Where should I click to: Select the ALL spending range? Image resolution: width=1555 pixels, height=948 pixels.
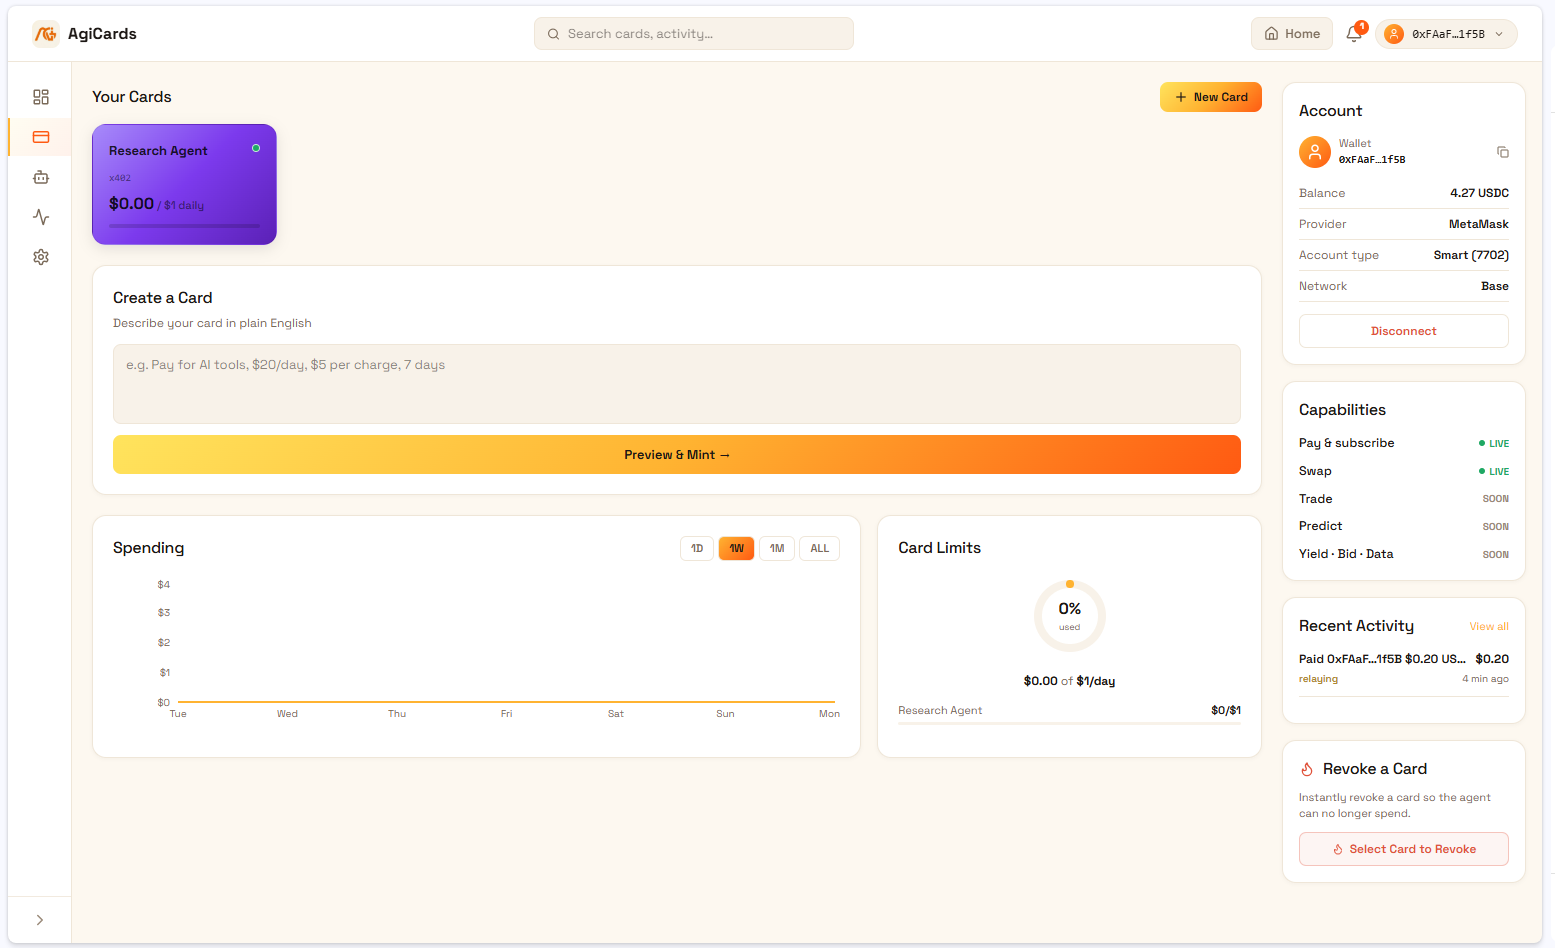(820, 548)
